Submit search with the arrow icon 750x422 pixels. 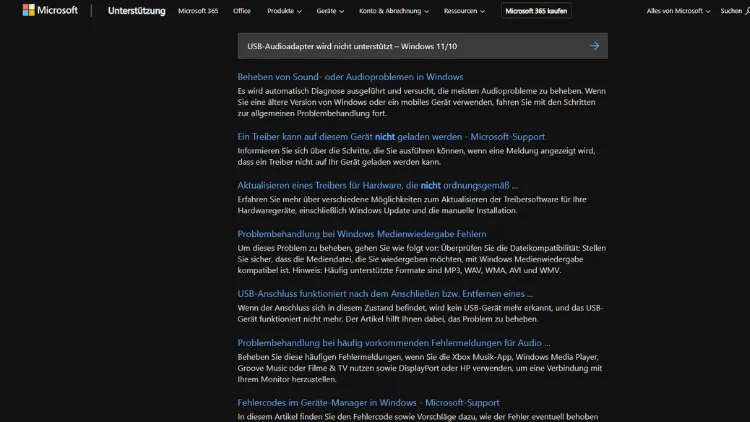click(594, 46)
